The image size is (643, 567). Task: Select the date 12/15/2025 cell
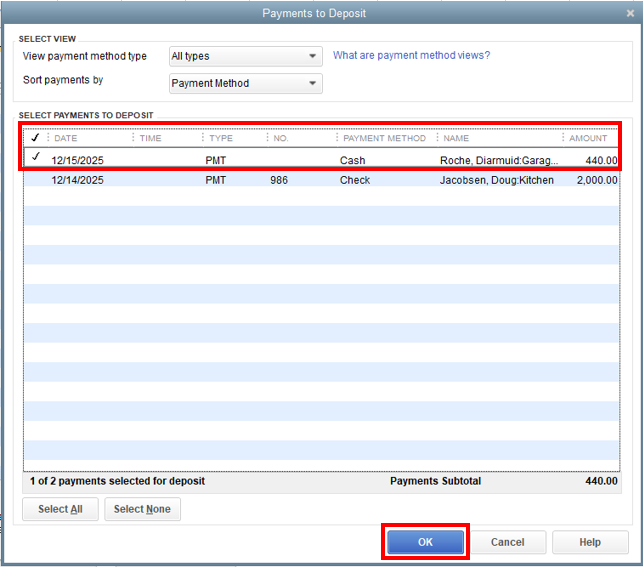coord(78,160)
